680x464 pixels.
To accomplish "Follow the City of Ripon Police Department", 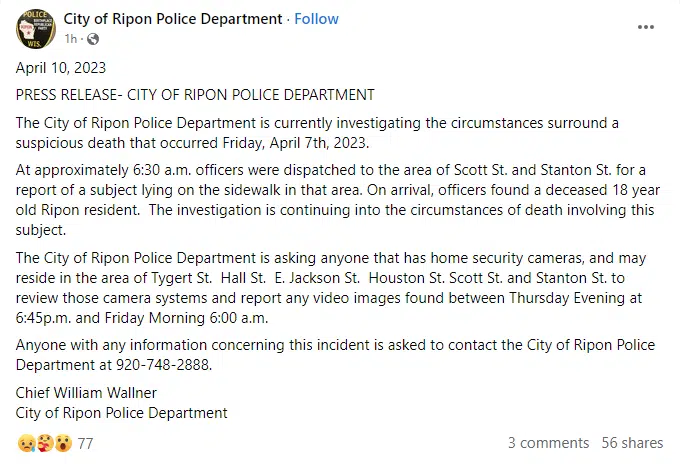I will pos(316,19).
